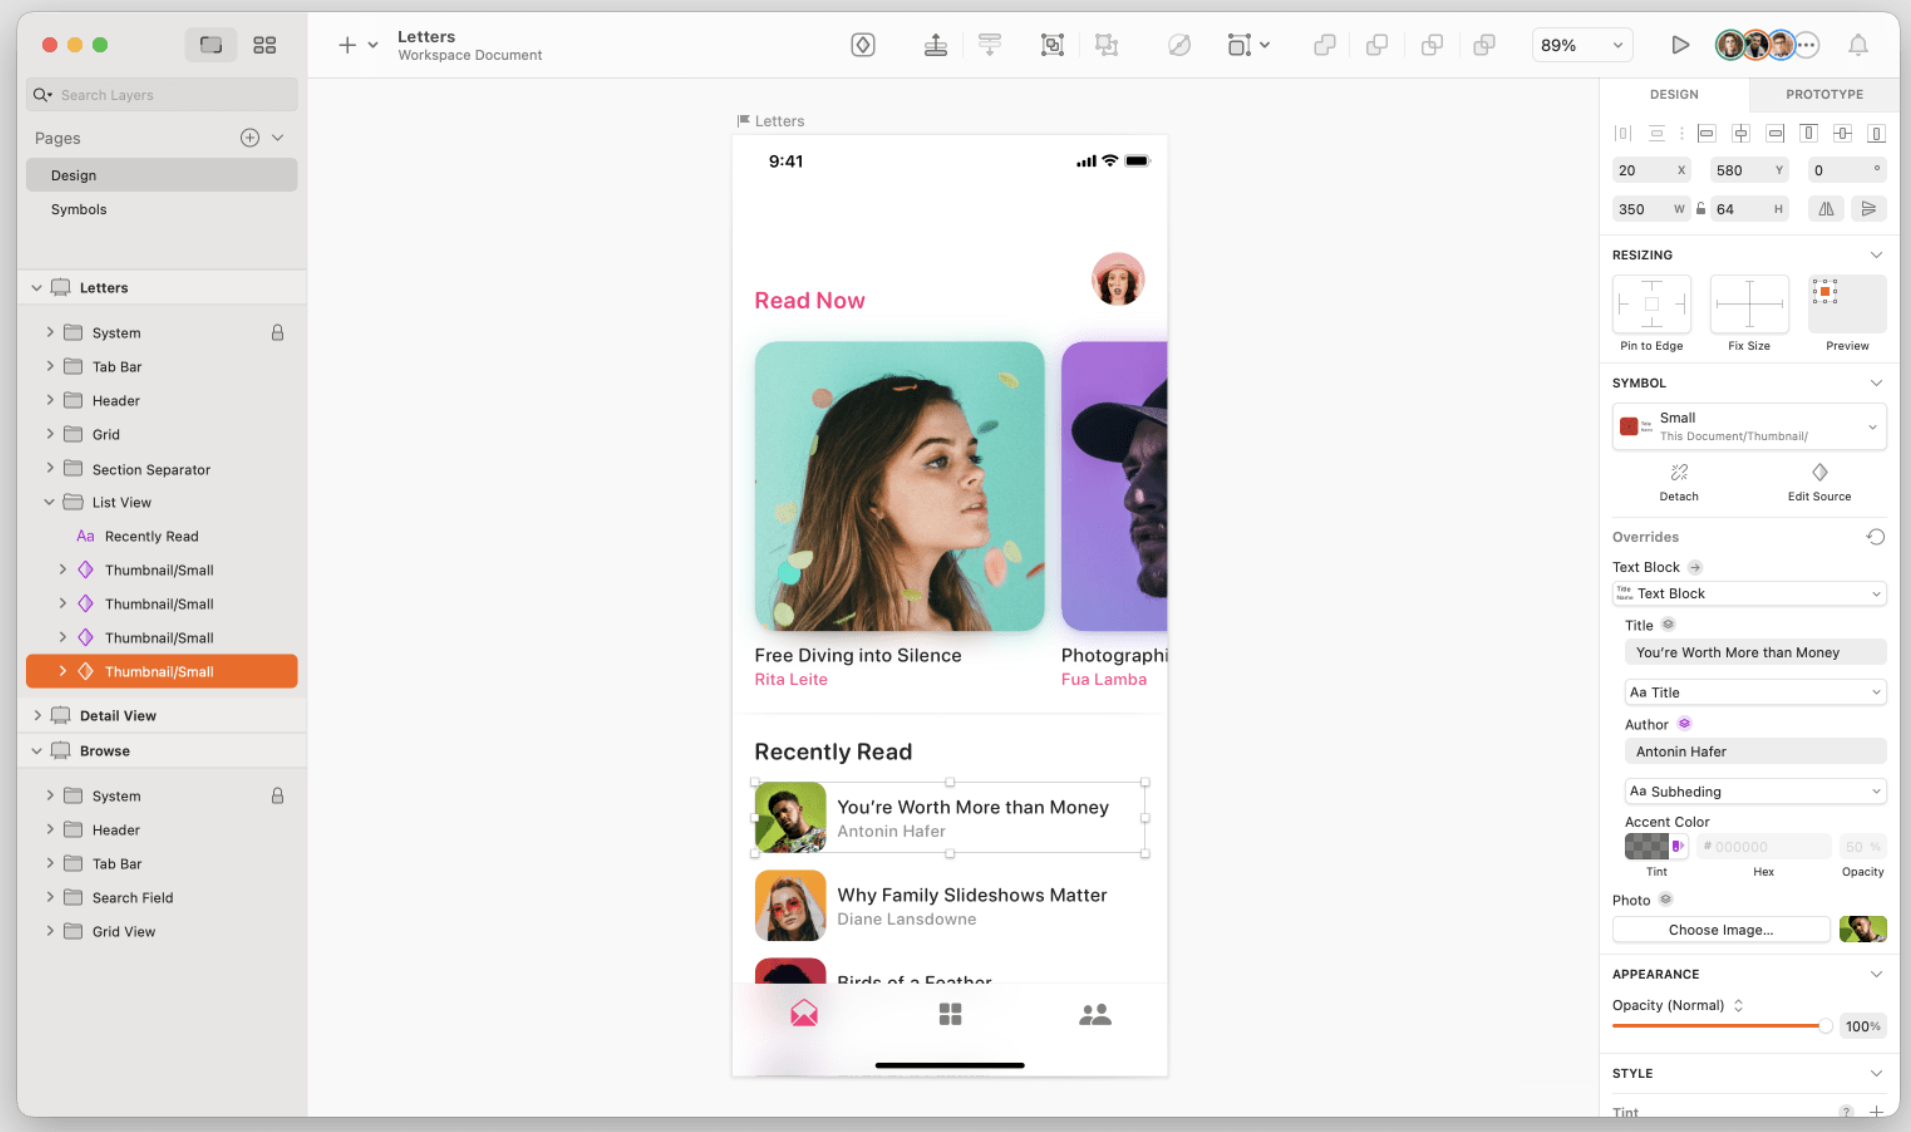Toggle the lock on the System folder

pyautogui.click(x=278, y=332)
